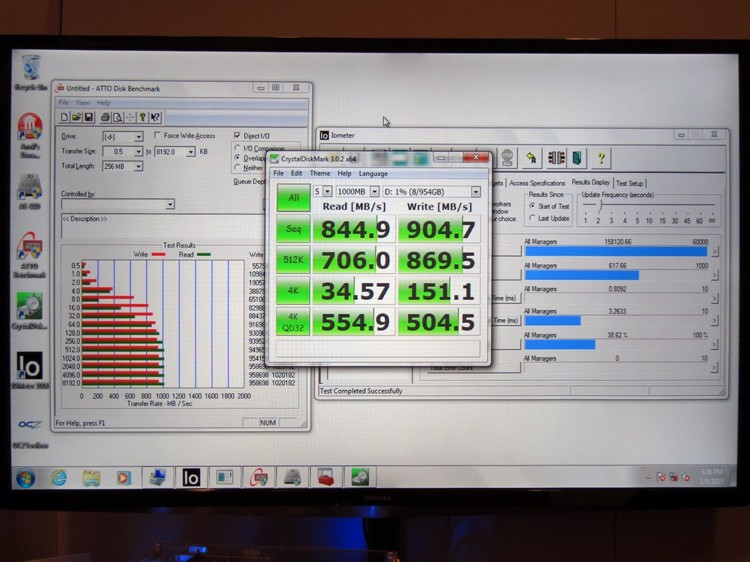Click the All Managers 38.62% blue bar
The height and width of the screenshot is (562, 750).
coord(560,344)
